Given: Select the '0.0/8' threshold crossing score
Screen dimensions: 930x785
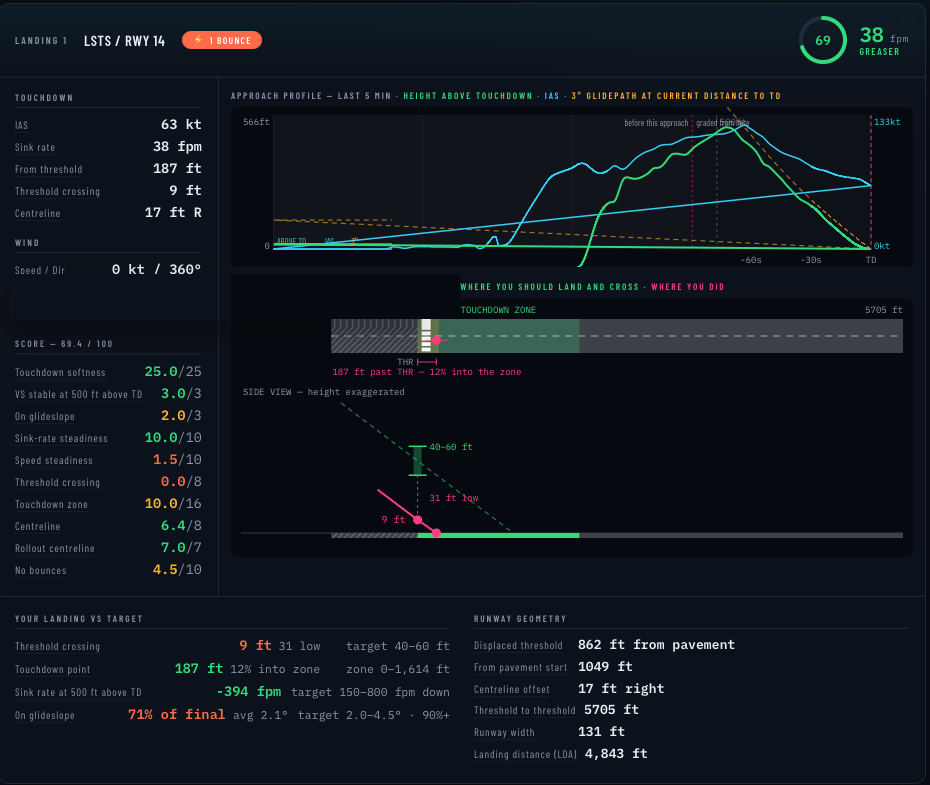Looking at the screenshot, I should point(181,481).
